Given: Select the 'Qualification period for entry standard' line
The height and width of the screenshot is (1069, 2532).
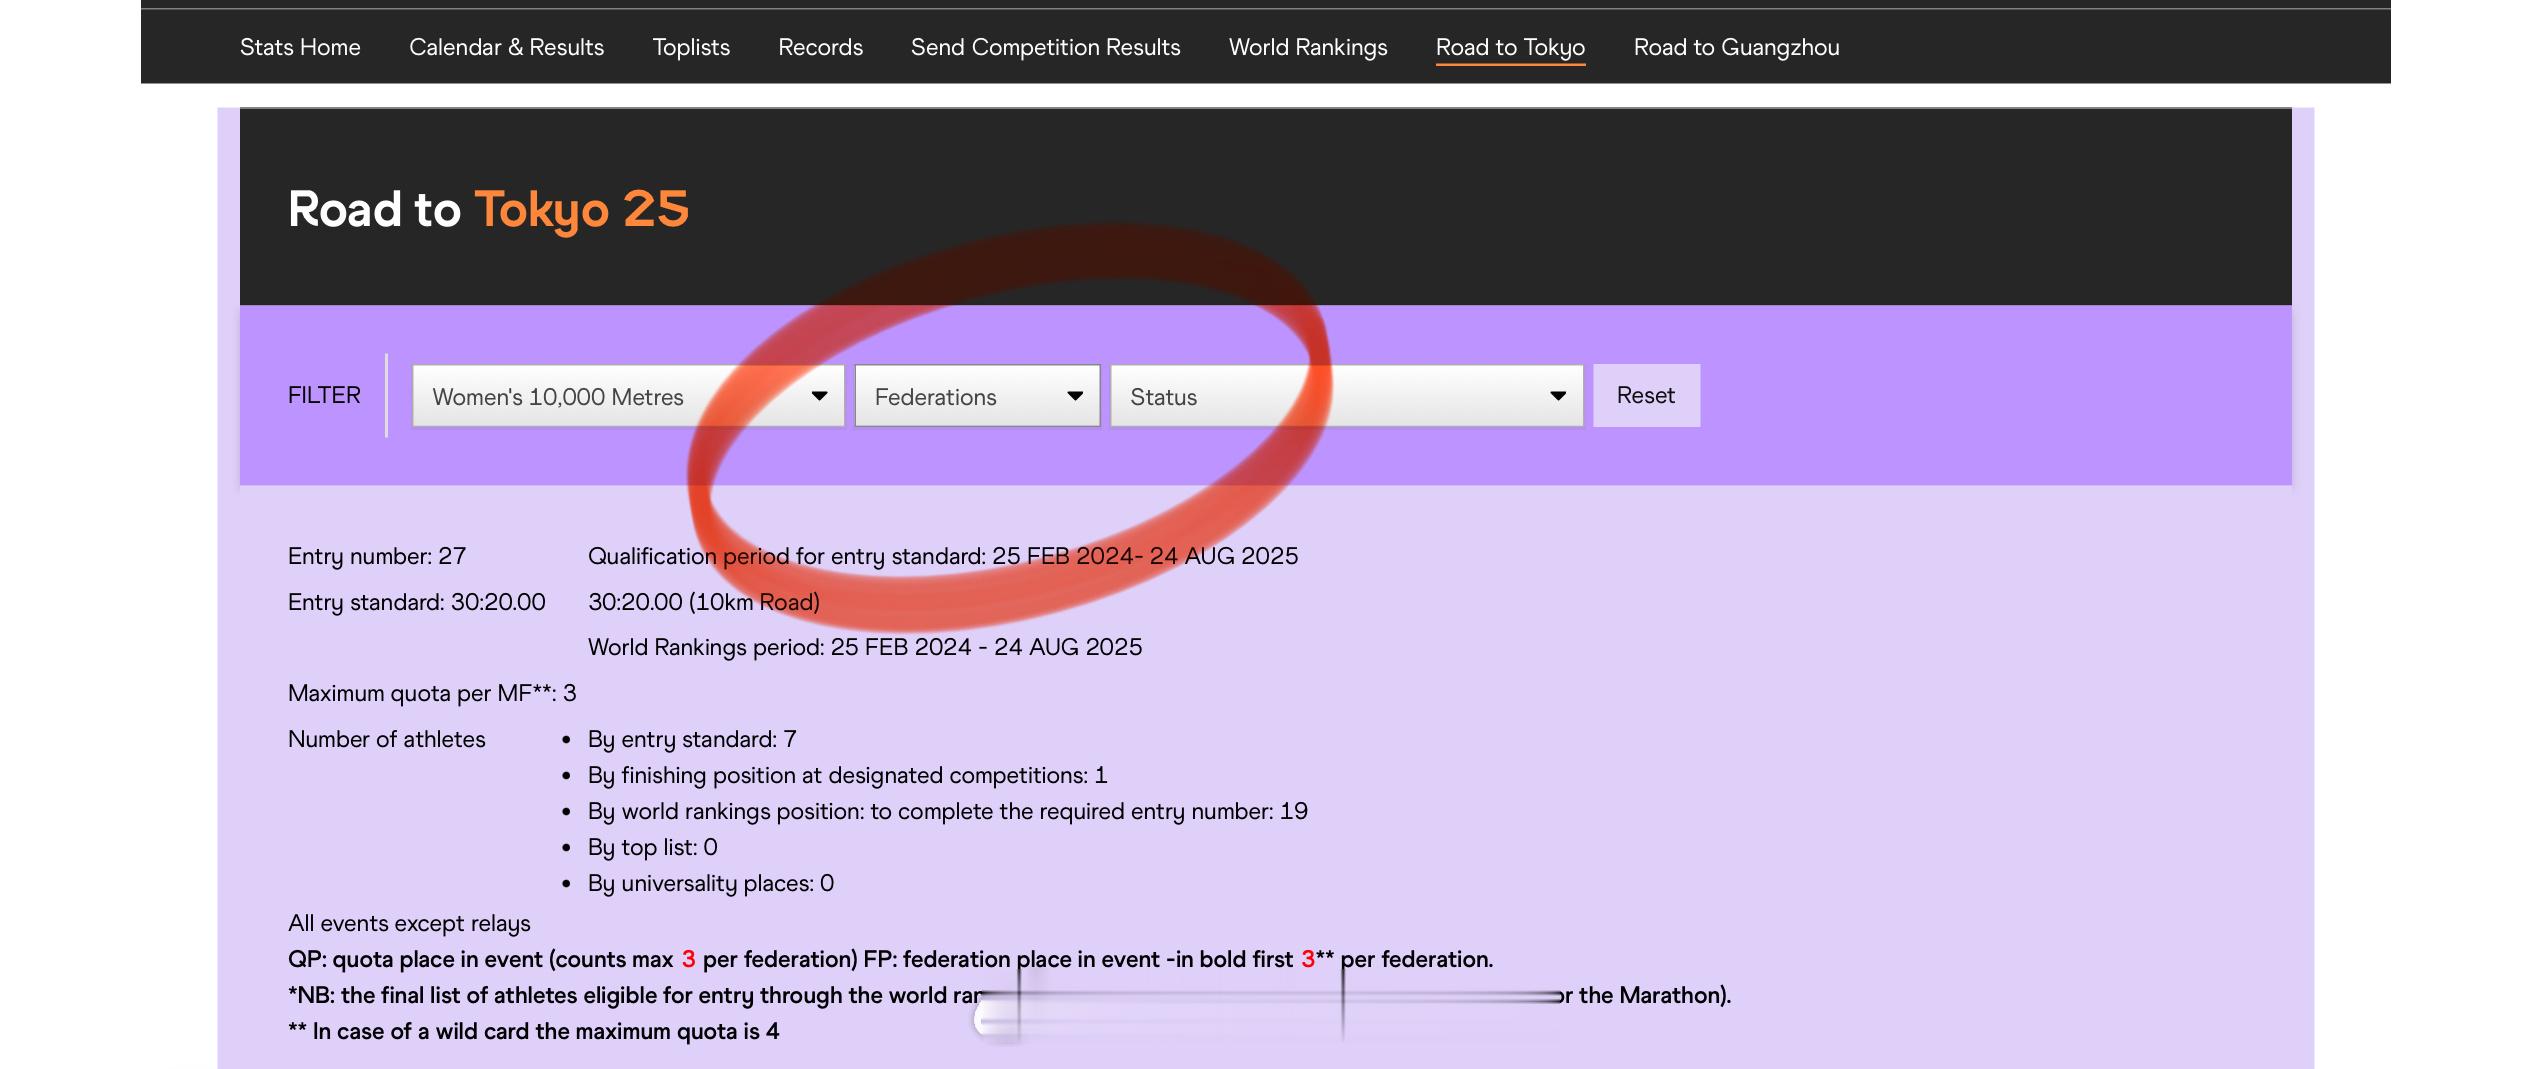Looking at the screenshot, I should click(x=943, y=556).
